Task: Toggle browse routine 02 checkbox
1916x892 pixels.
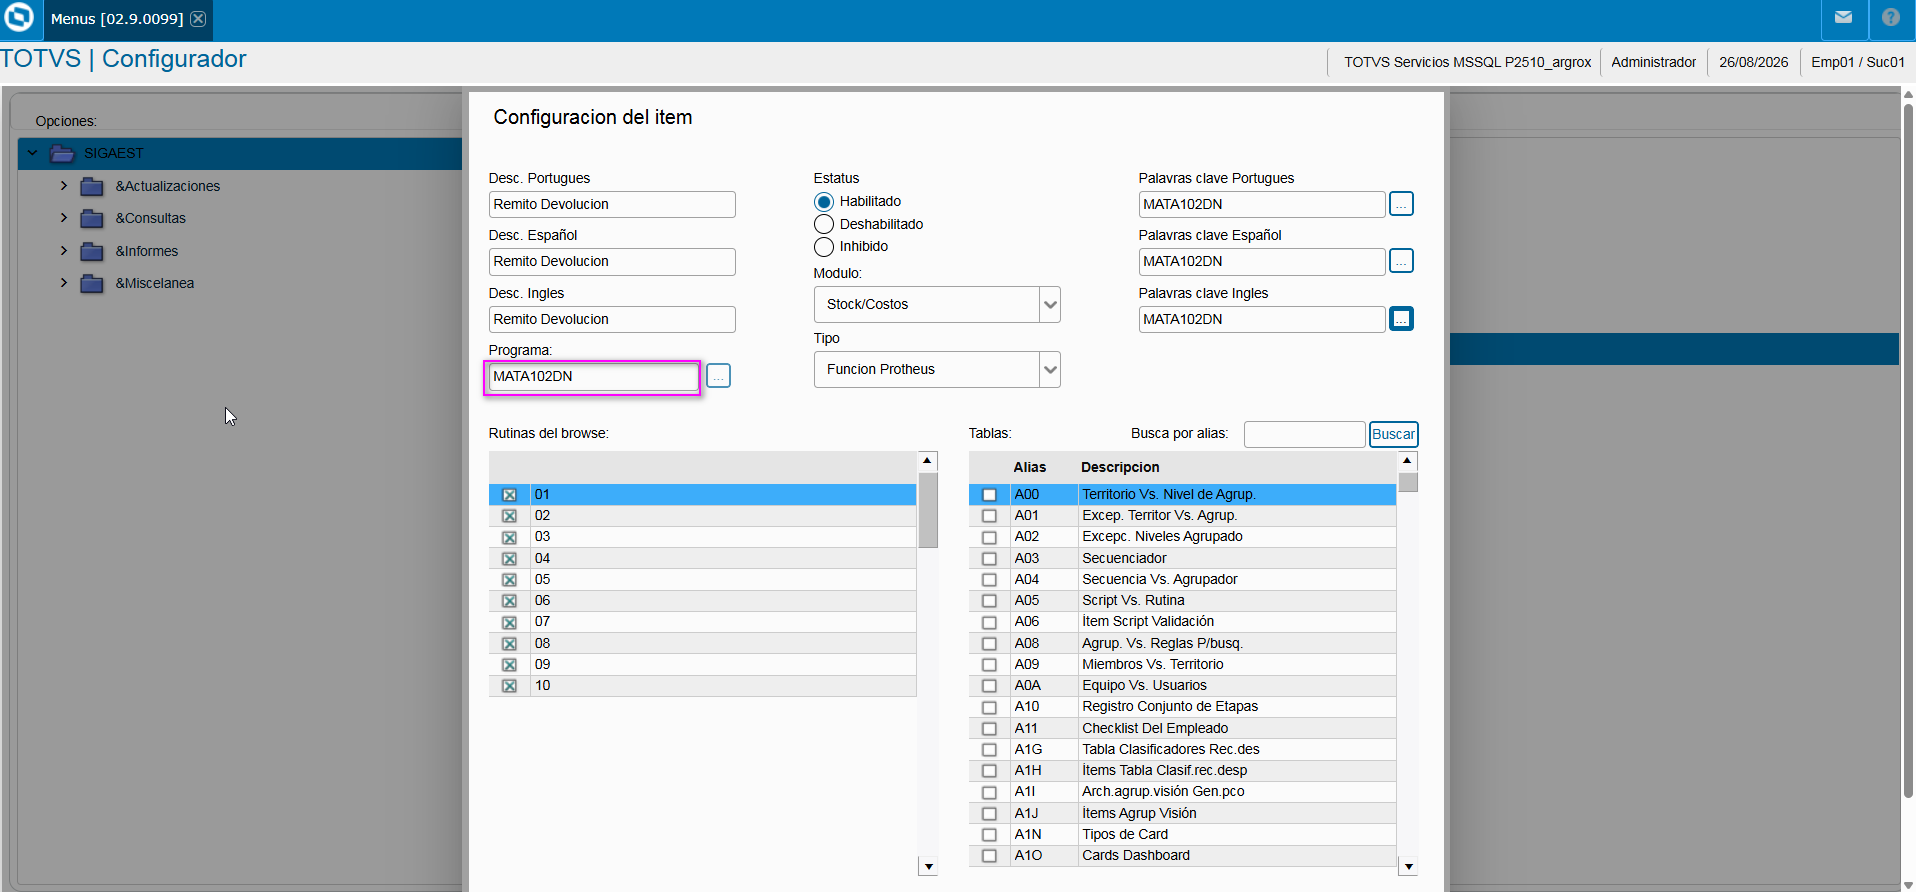Action: (x=509, y=516)
